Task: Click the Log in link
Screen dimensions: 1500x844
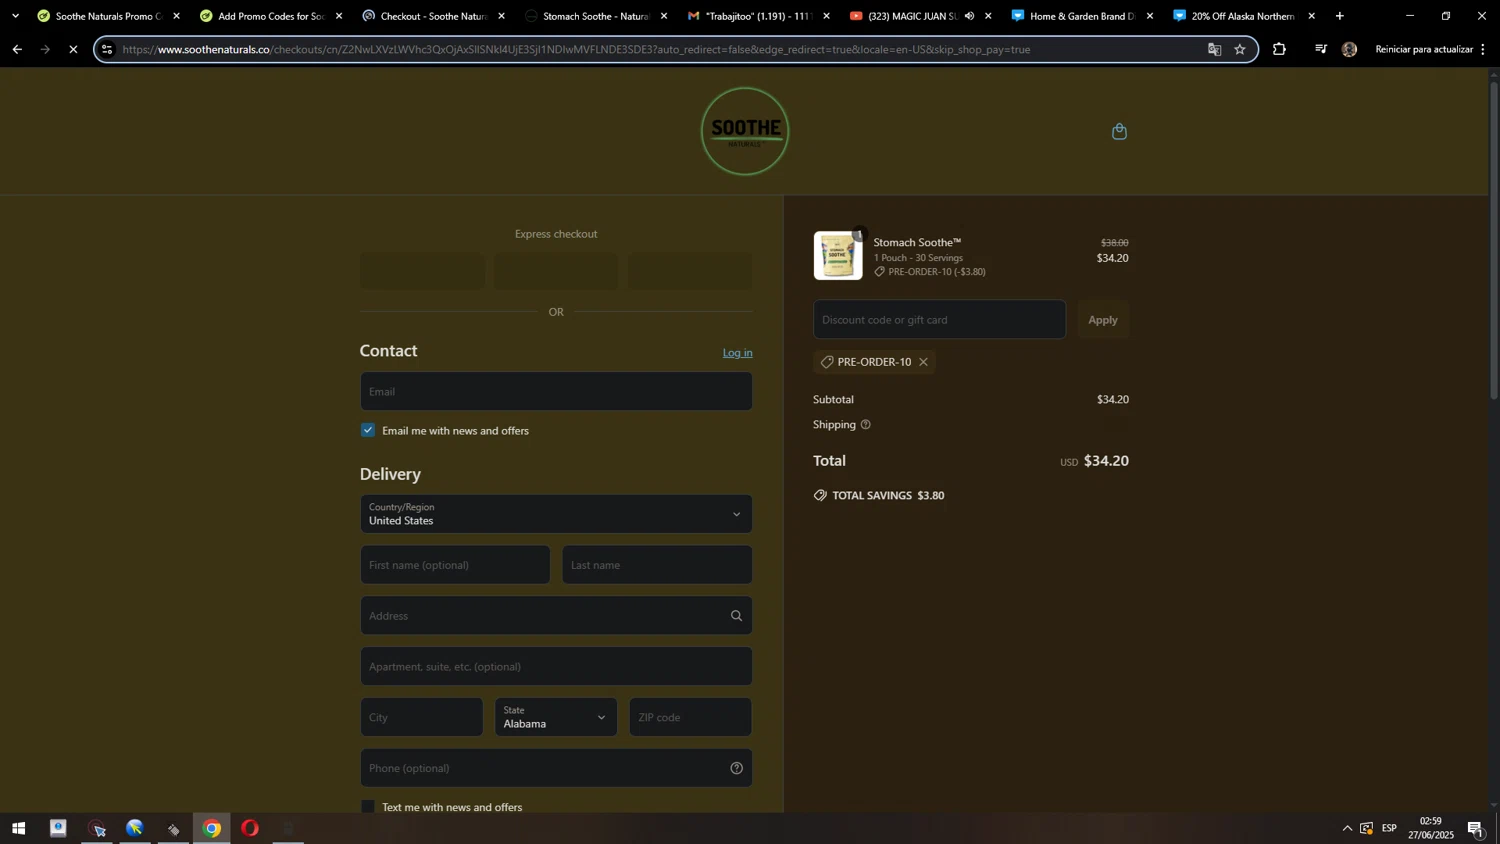Action: point(737,353)
